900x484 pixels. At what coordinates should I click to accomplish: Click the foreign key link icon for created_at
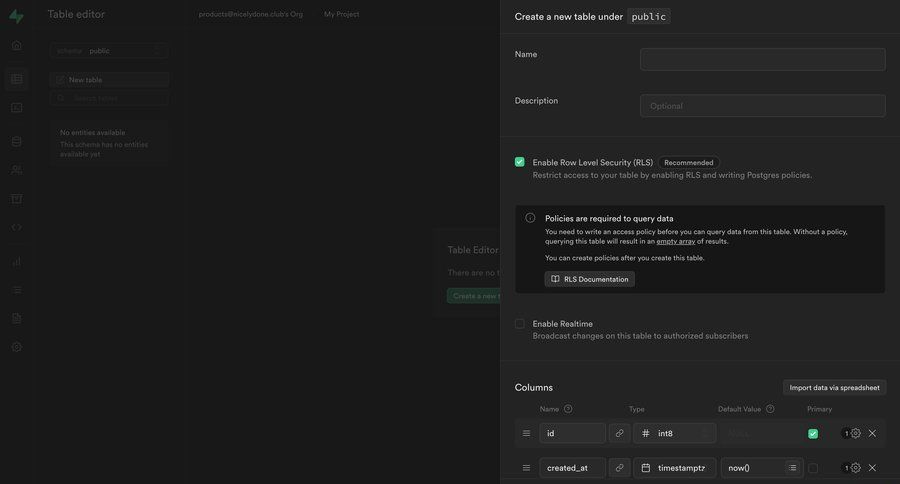619,468
